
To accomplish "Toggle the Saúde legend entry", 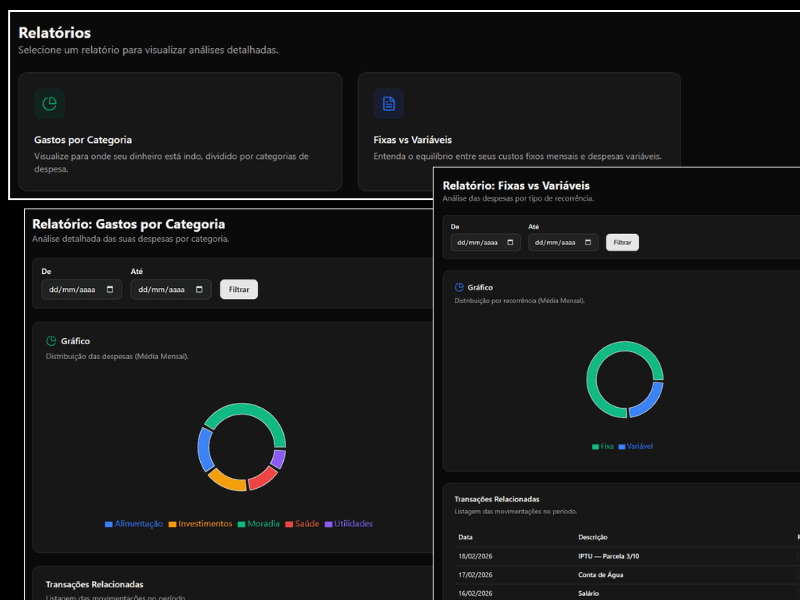I will [x=305, y=523].
